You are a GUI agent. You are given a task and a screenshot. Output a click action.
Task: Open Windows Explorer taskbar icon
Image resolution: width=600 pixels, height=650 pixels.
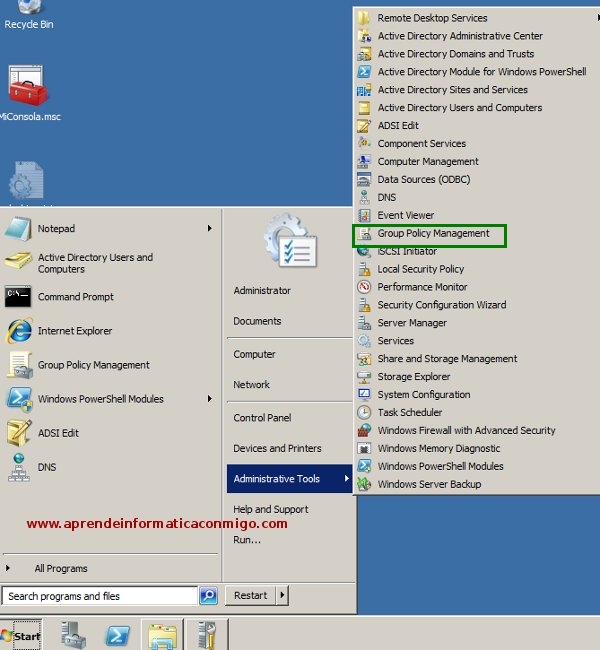[x=162, y=636]
